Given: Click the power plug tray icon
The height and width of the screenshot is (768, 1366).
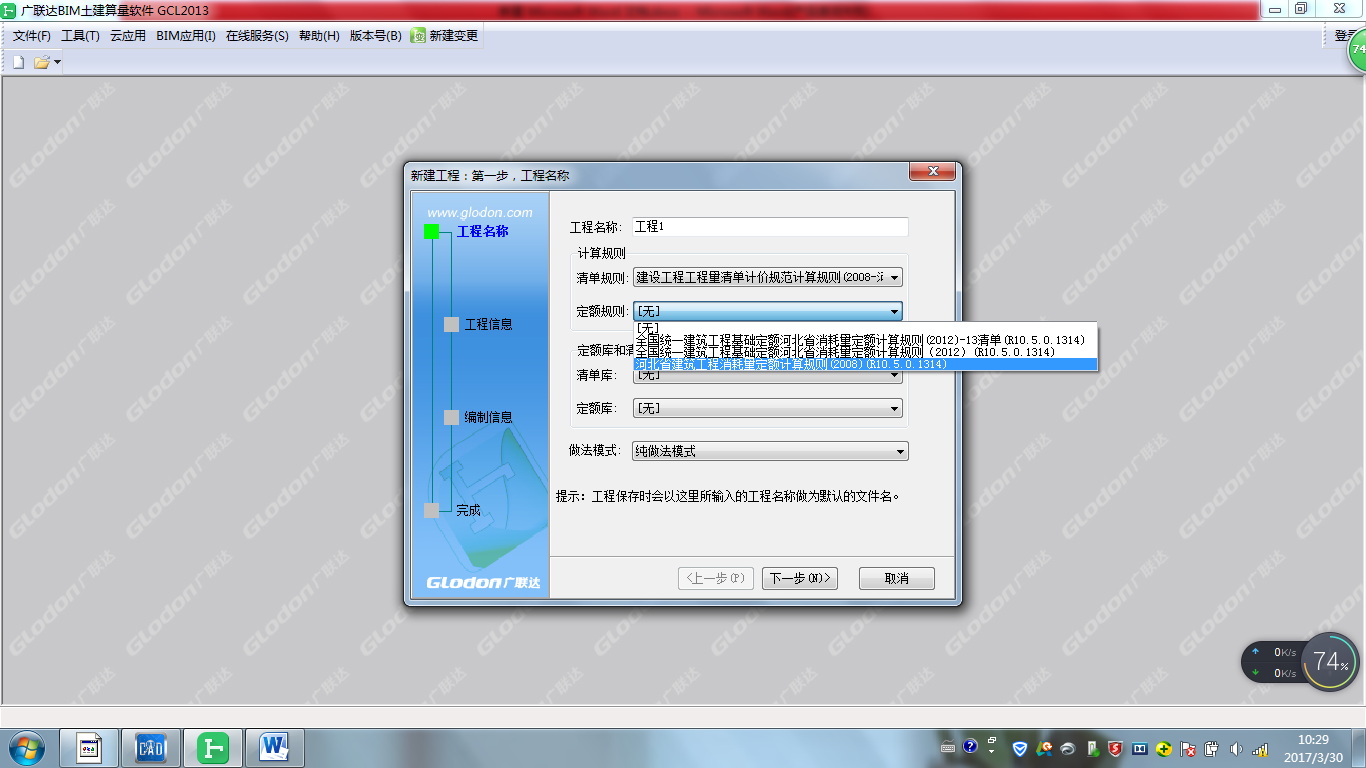Looking at the screenshot, I should pos(1212,748).
